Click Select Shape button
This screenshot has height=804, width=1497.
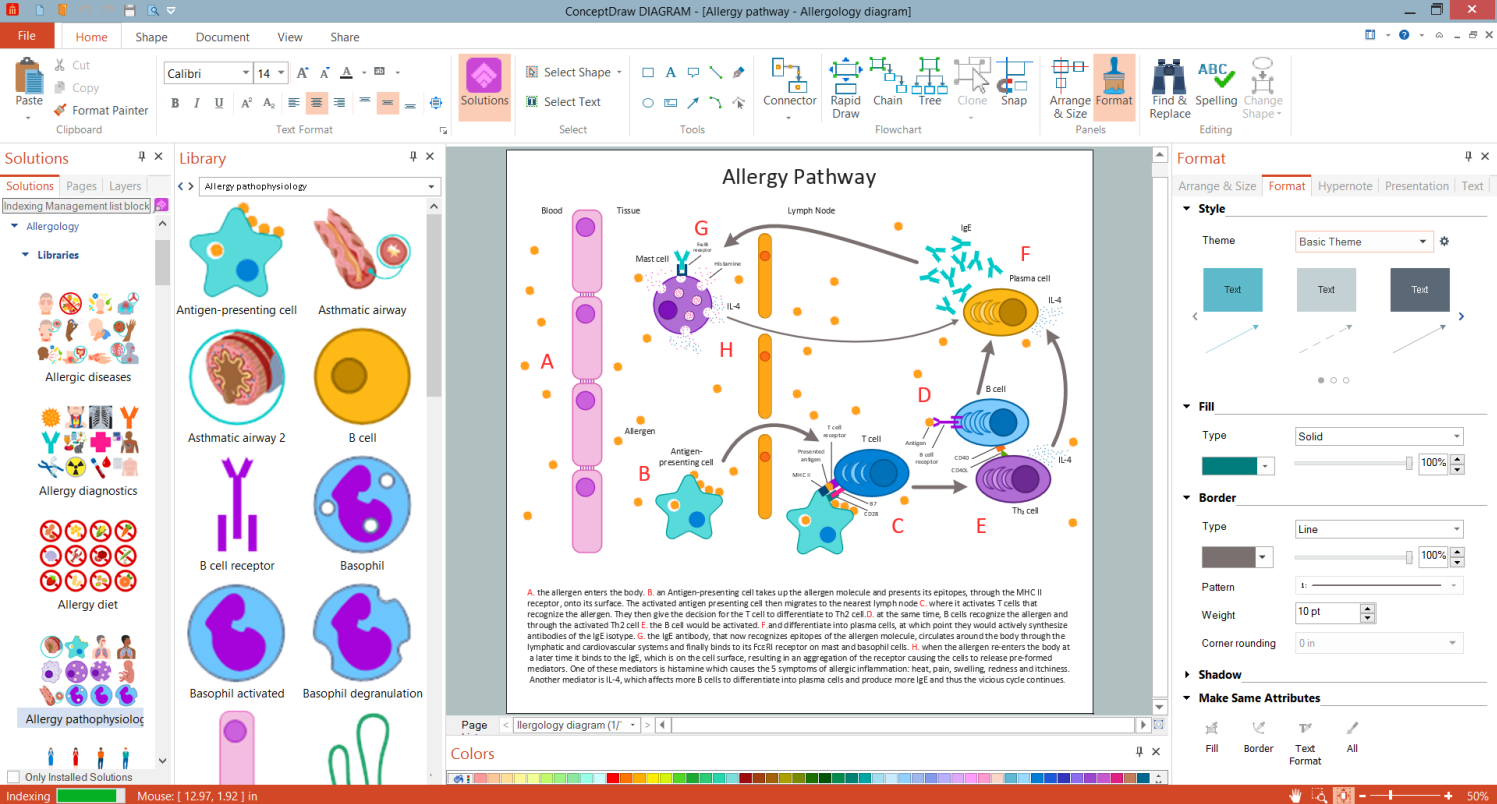click(x=572, y=72)
